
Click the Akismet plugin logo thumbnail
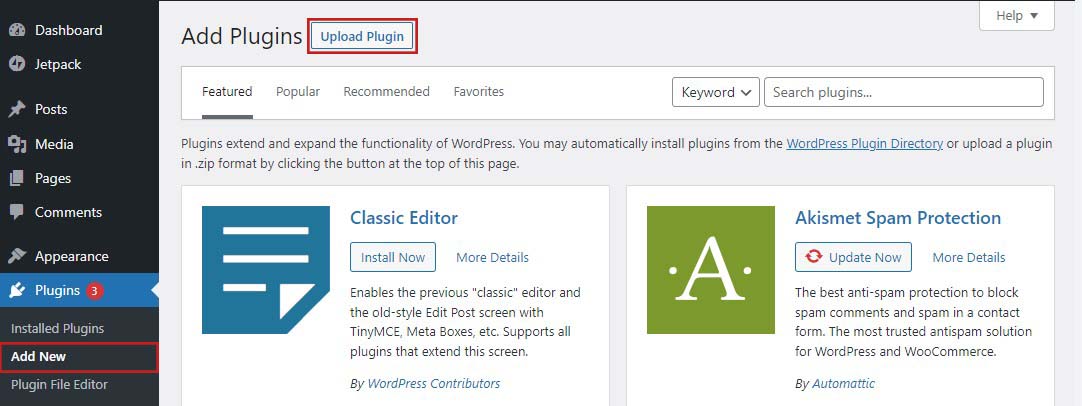(x=711, y=270)
